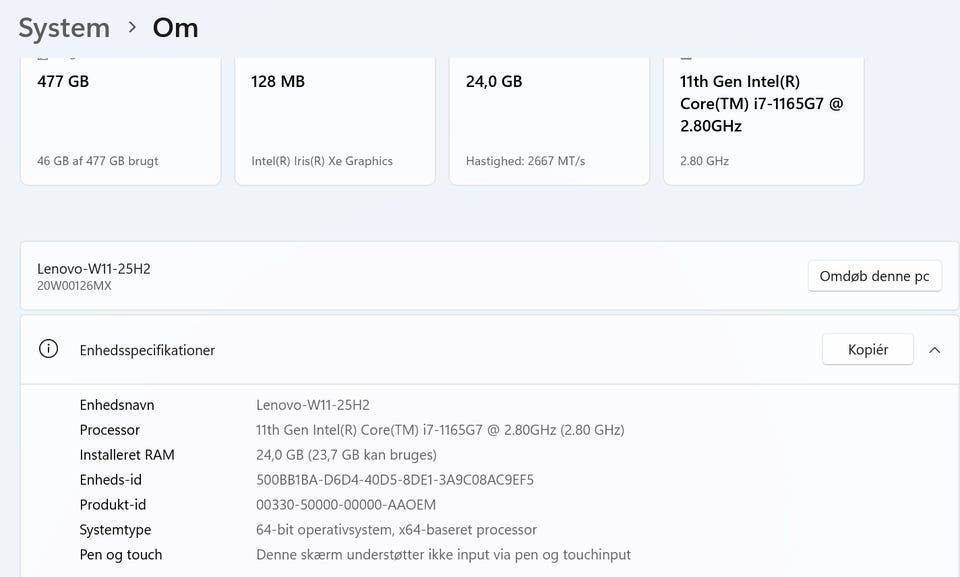Viewport: 960px width, 577px height.
Task: Rename the PC with Omdøb denne pc
Action: point(874,276)
